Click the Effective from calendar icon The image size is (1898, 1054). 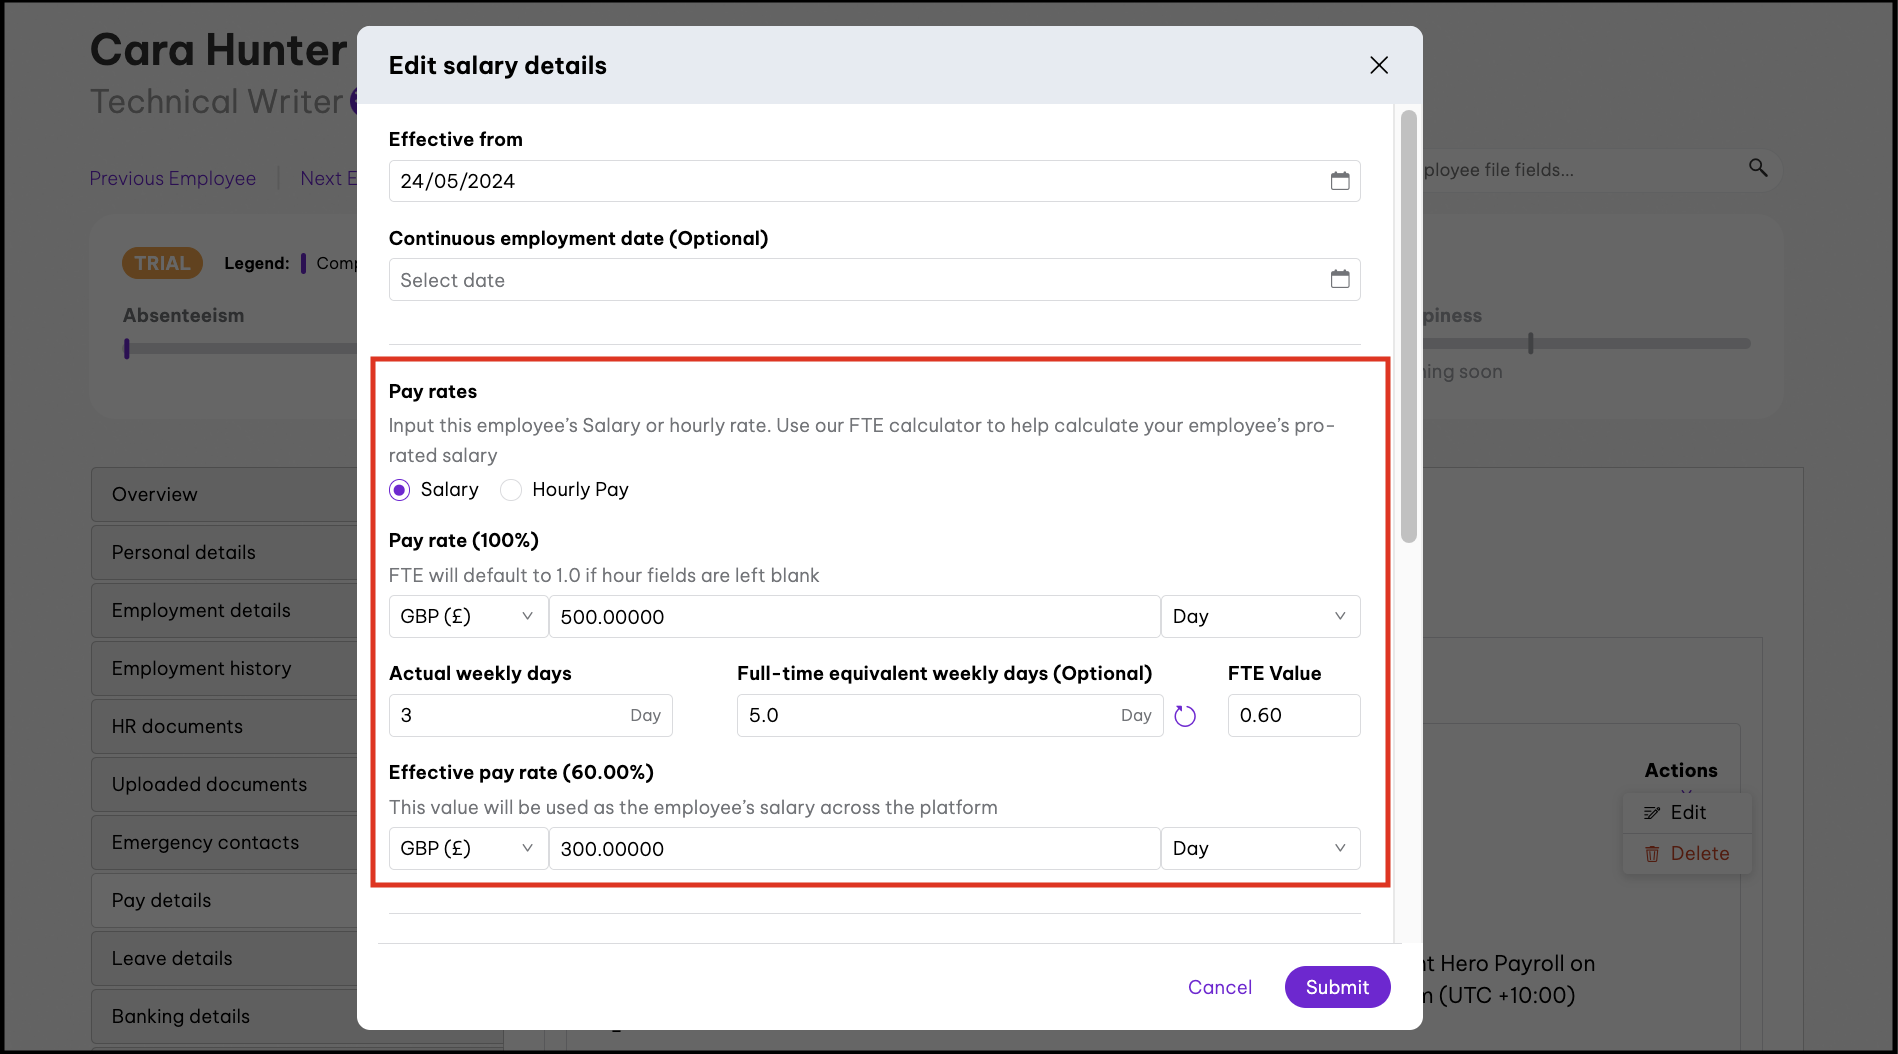(x=1339, y=181)
